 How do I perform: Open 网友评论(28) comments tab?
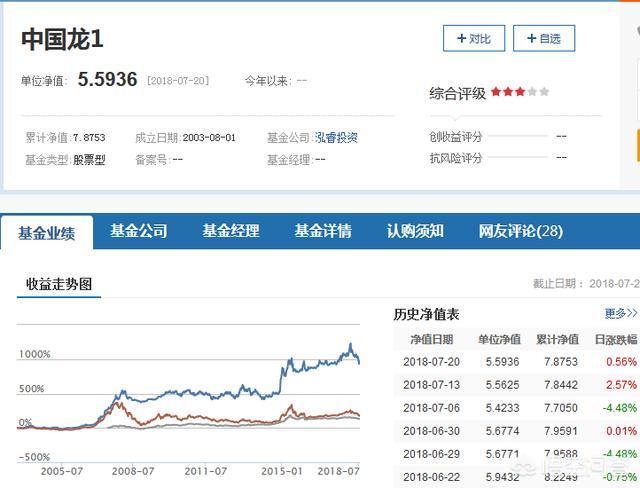click(x=521, y=231)
